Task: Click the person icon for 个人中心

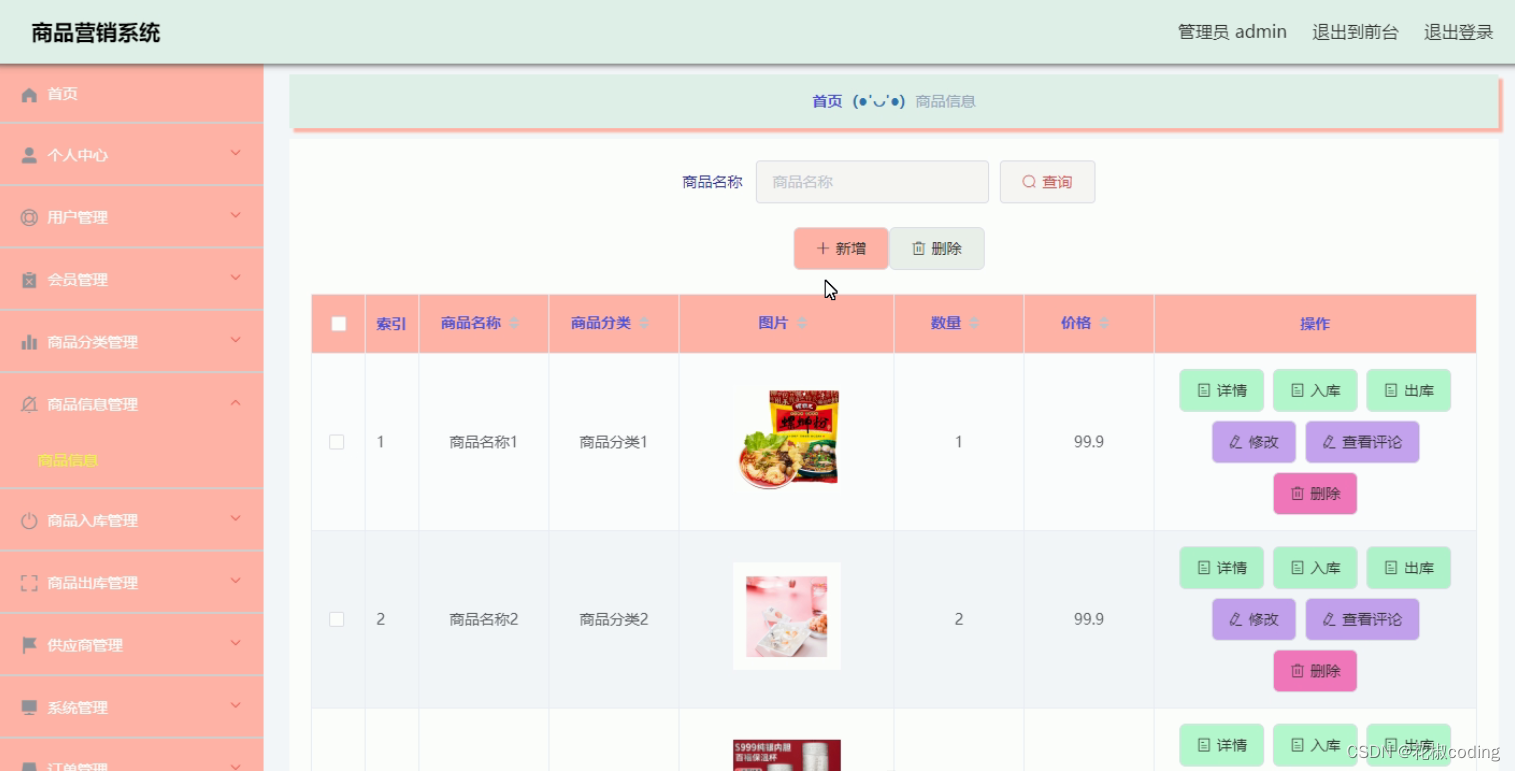Action: pos(29,155)
